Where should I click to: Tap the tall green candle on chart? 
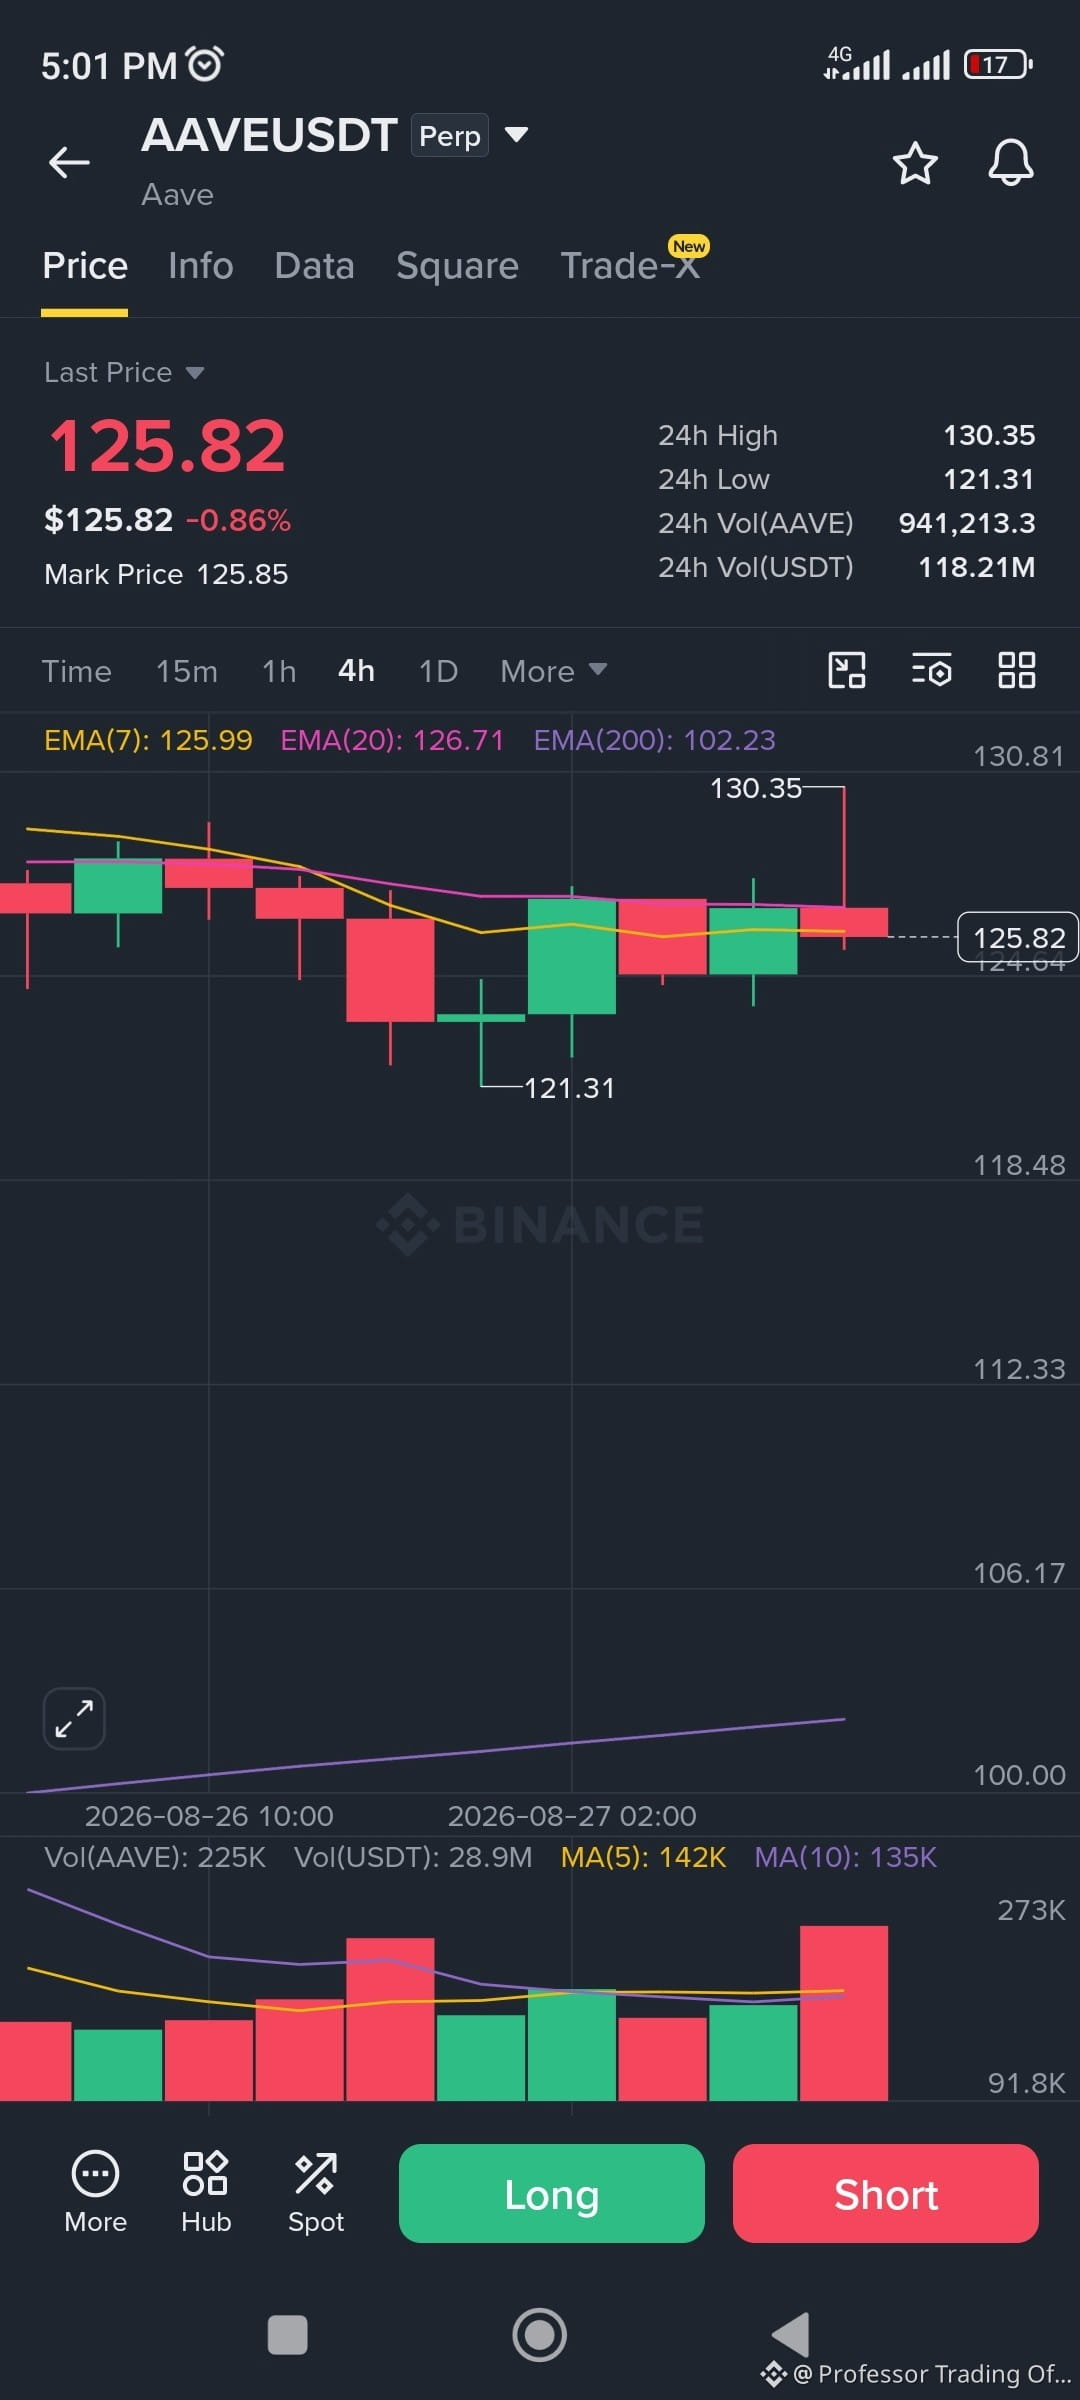[x=572, y=957]
